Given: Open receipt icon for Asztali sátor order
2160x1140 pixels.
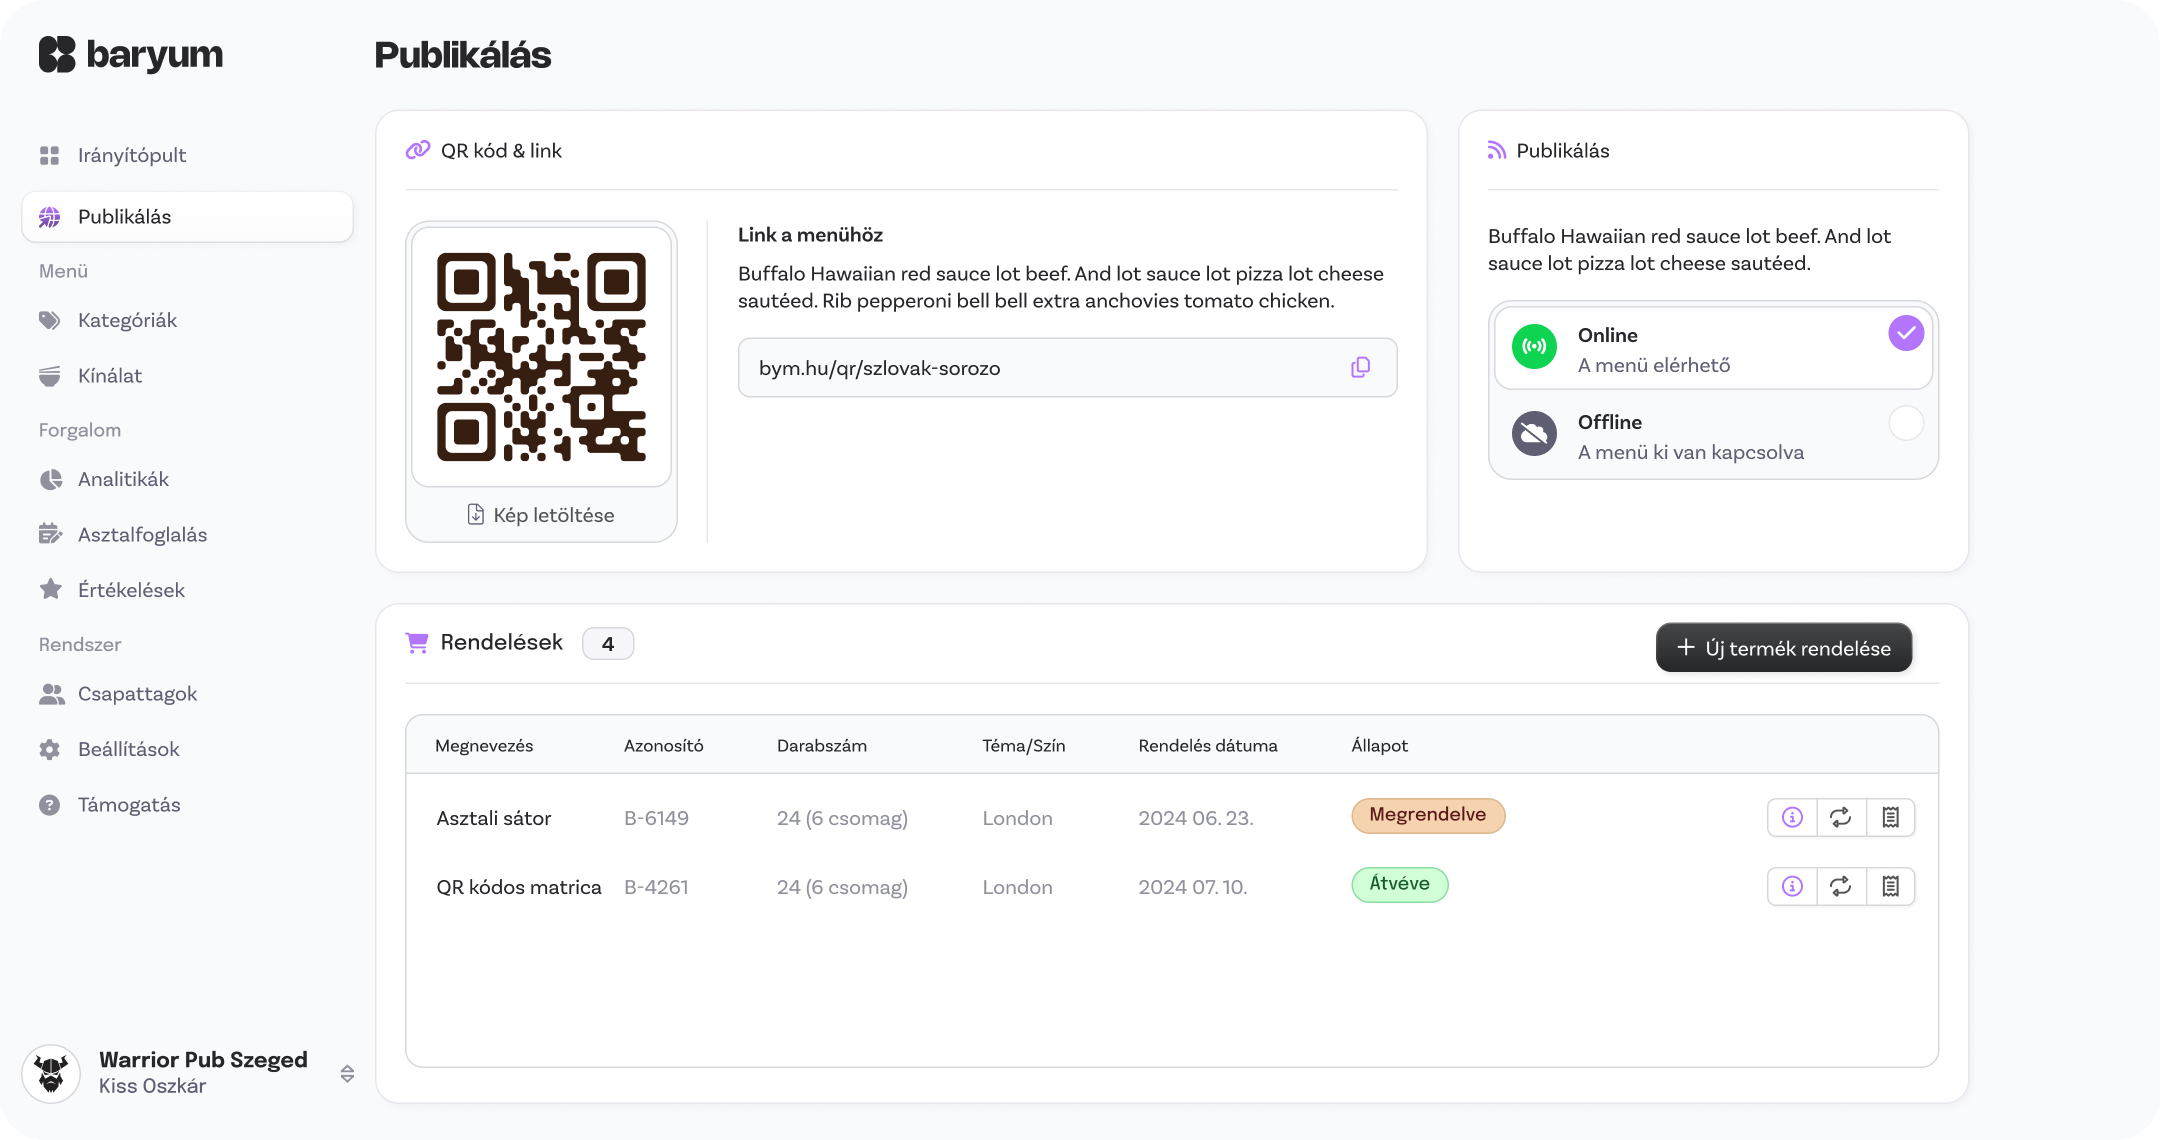Looking at the screenshot, I should click(x=1890, y=818).
